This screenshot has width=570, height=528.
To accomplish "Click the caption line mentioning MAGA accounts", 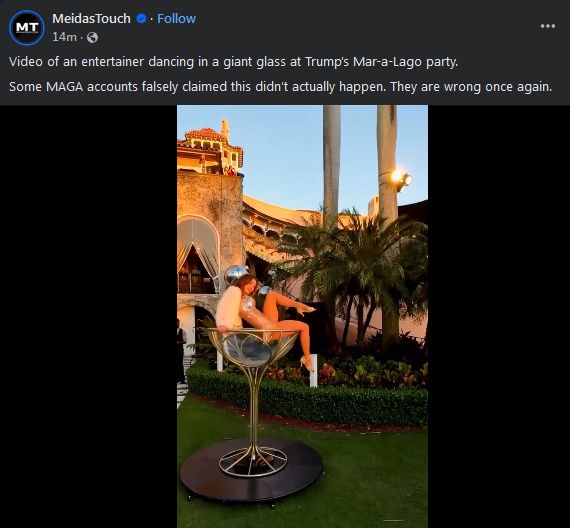I will [280, 87].
